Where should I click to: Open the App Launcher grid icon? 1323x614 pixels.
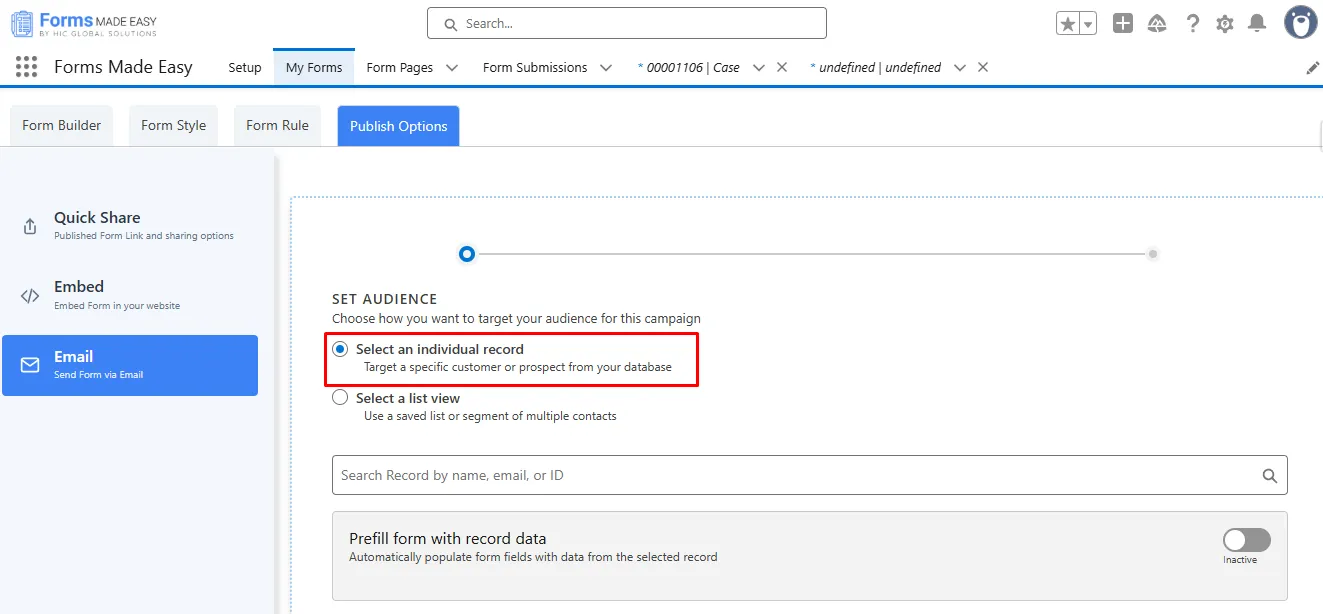27,67
